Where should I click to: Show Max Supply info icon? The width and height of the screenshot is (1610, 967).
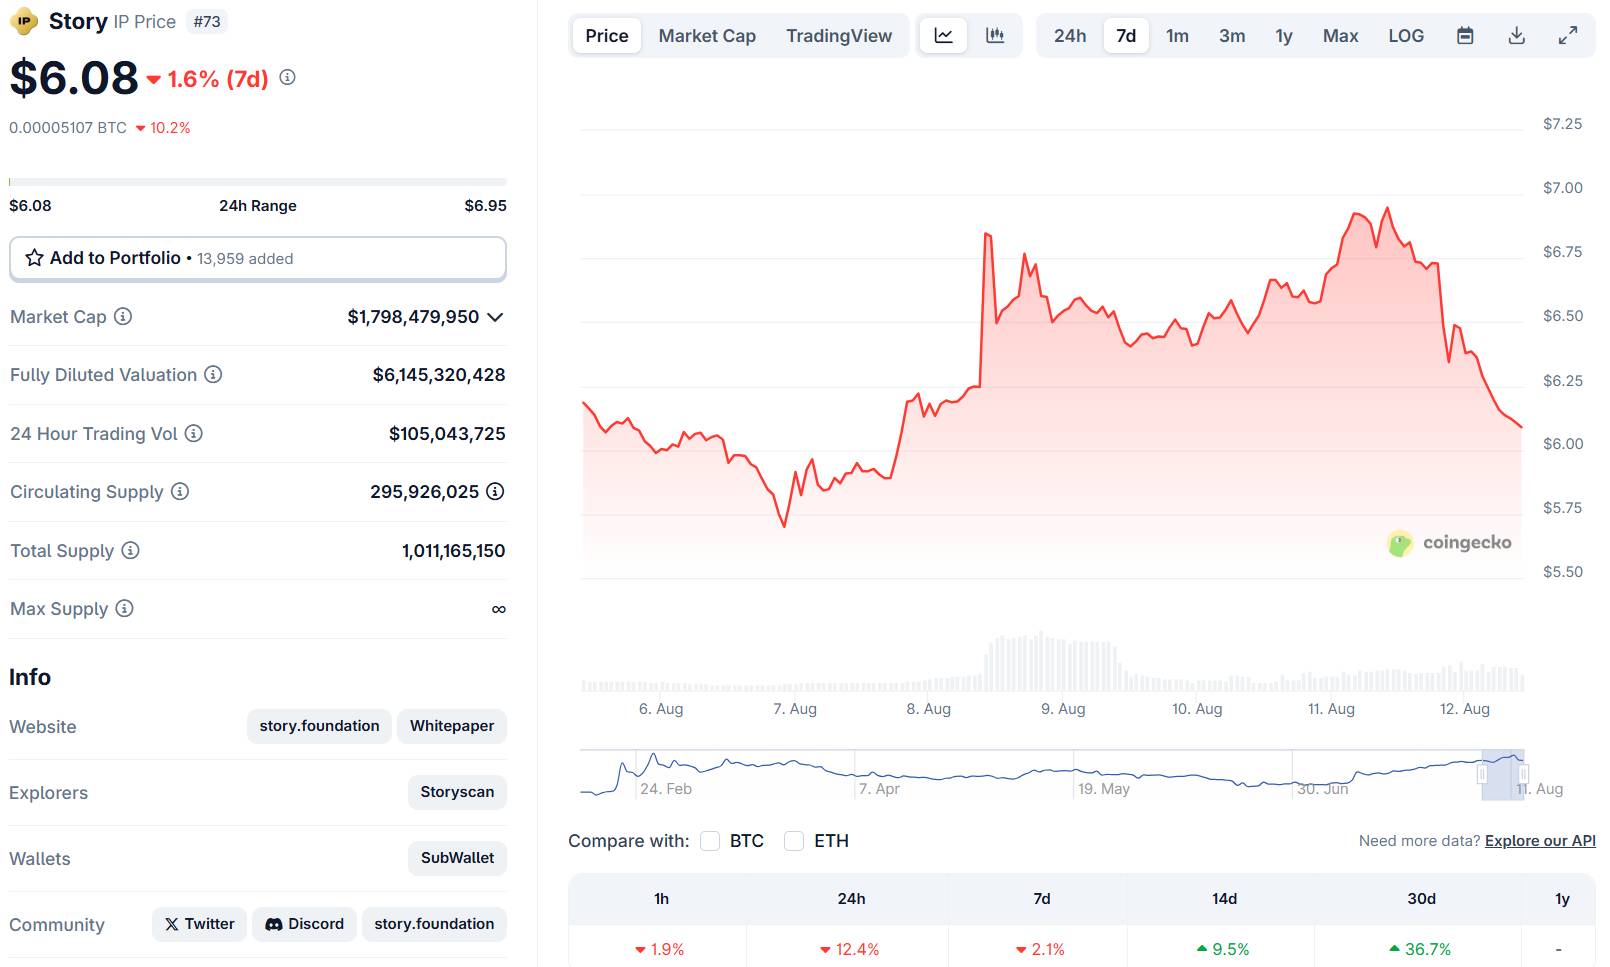[124, 608]
